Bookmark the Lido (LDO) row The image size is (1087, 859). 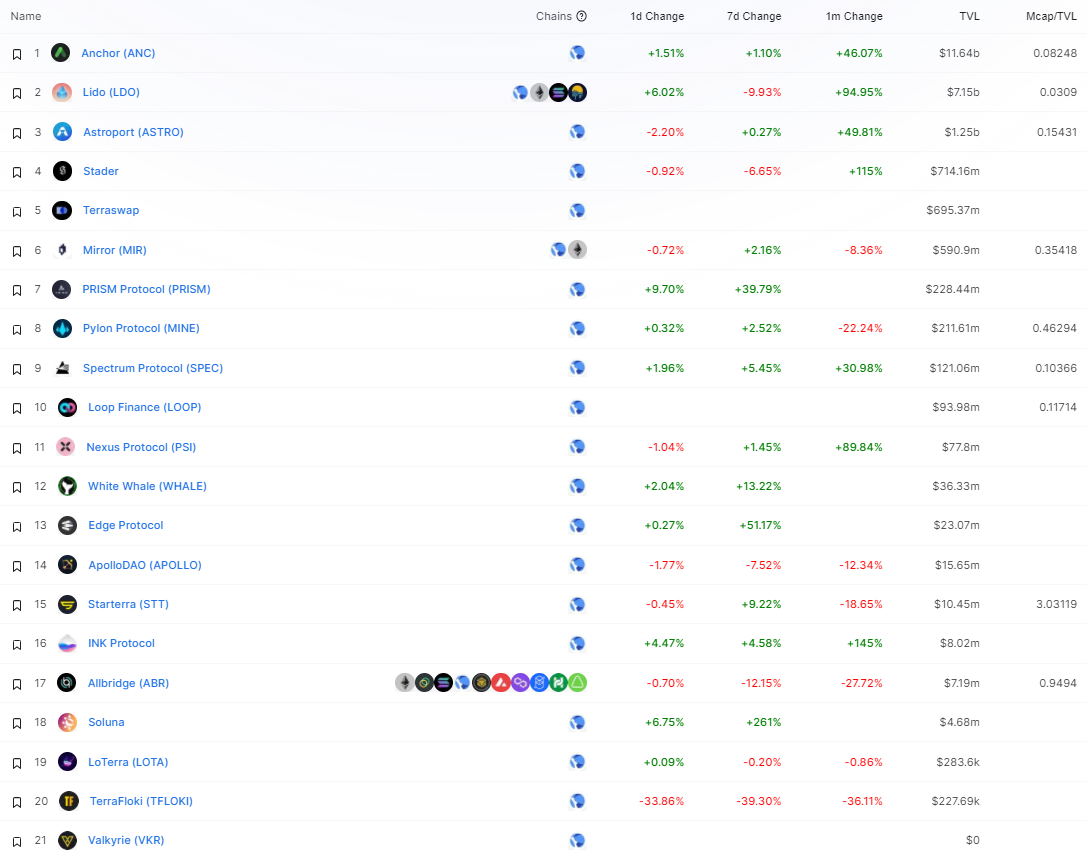(17, 93)
